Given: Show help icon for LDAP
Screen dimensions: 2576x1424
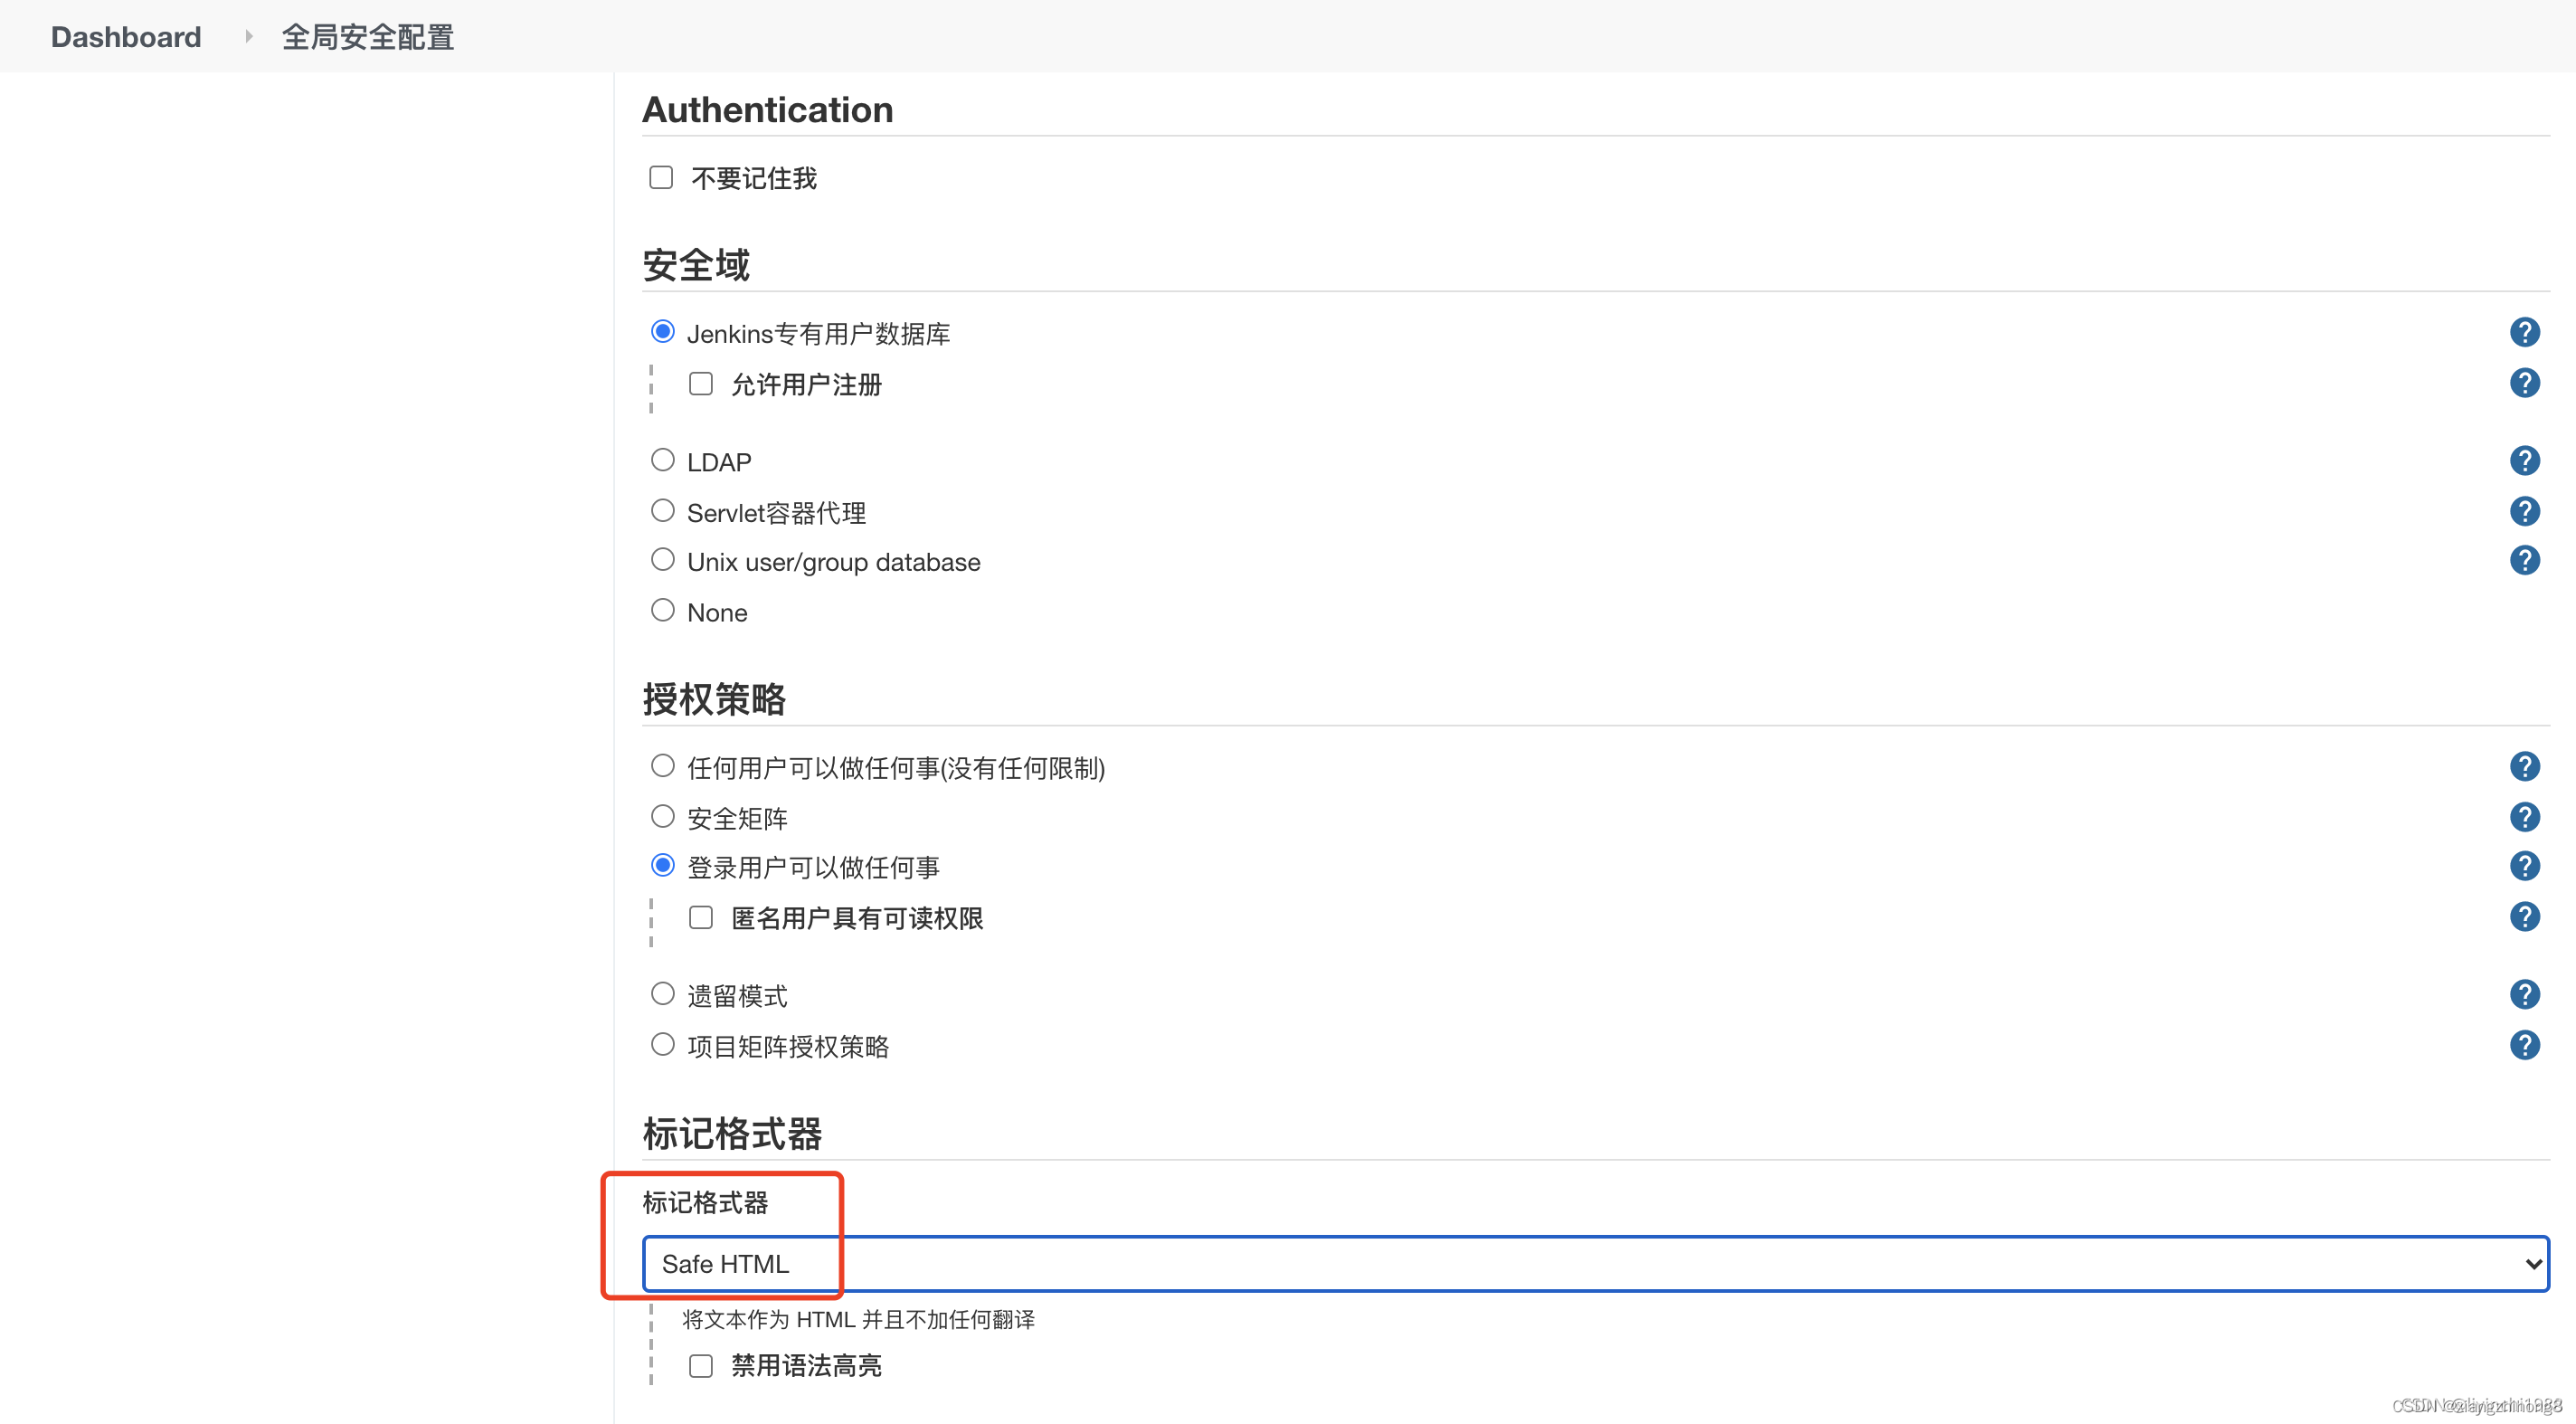Looking at the screenshot, I should [2524, 461].
